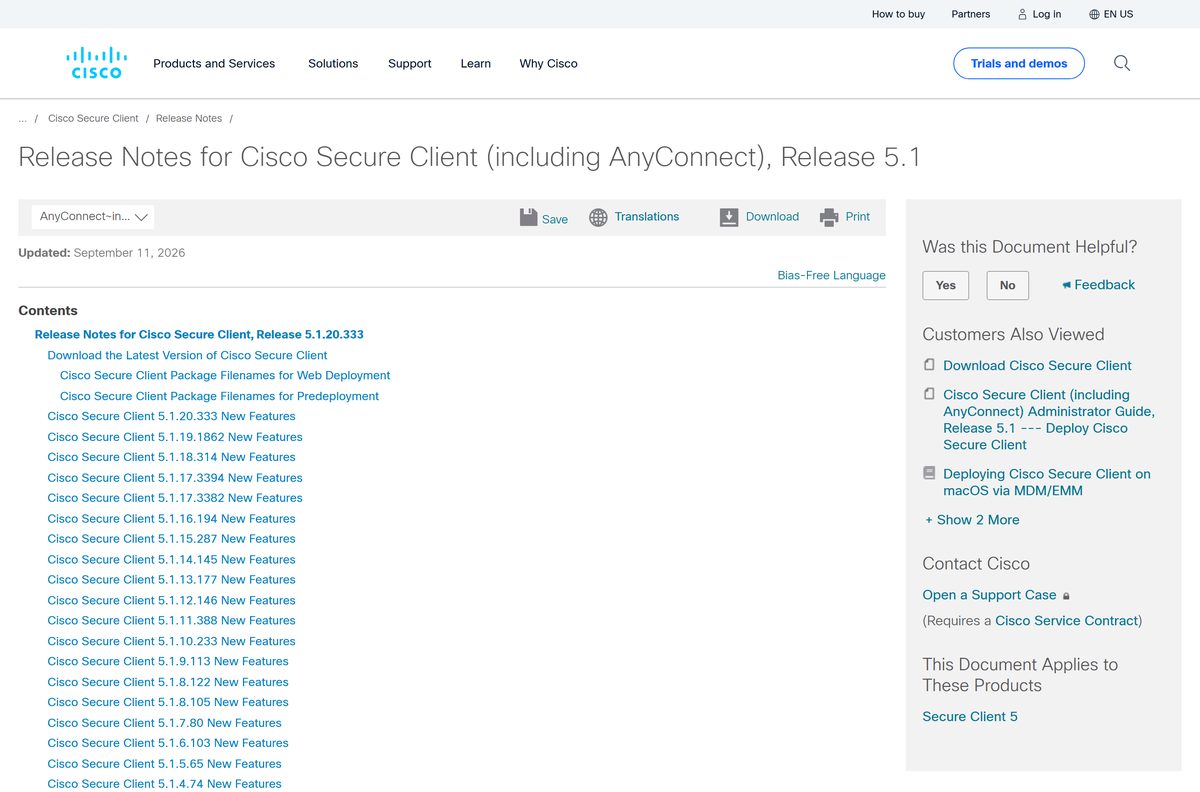The image size is (1200, 792).
Task: Click Print text label in toolbar
Action: [x=858, y=216]
